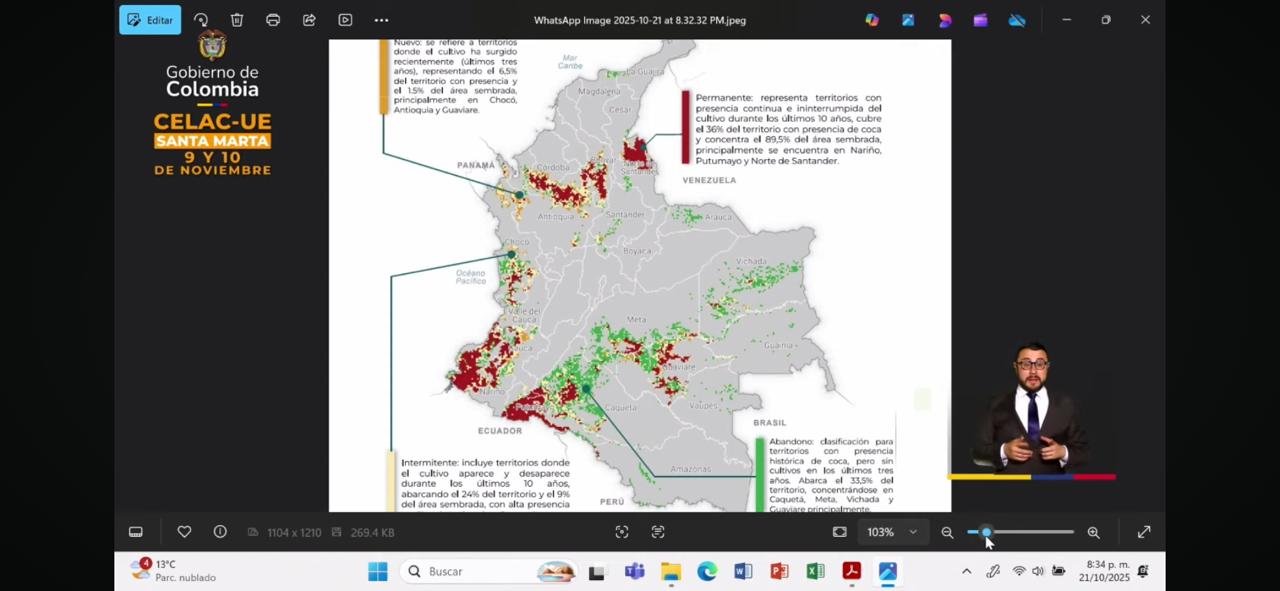Open the three-dots more options menu
This screenshot has width=1280, height=591.
point(381,20)
